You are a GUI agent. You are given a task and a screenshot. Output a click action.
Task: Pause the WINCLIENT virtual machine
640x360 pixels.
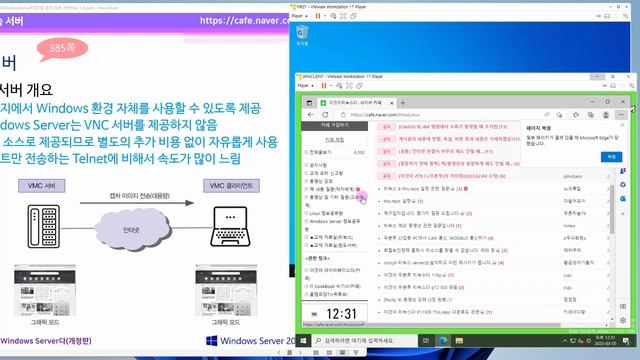pos(324,86)
